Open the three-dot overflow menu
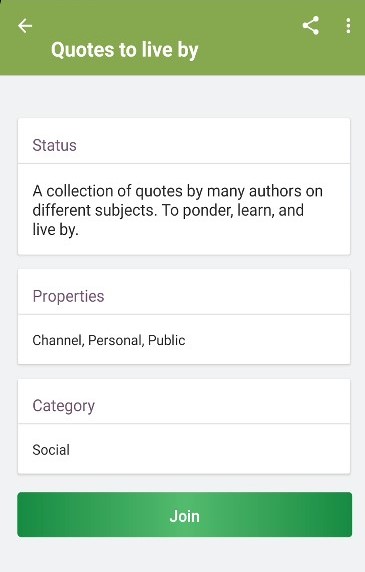The width and height of the screenshot is (365, 572). tap(348, 26)
